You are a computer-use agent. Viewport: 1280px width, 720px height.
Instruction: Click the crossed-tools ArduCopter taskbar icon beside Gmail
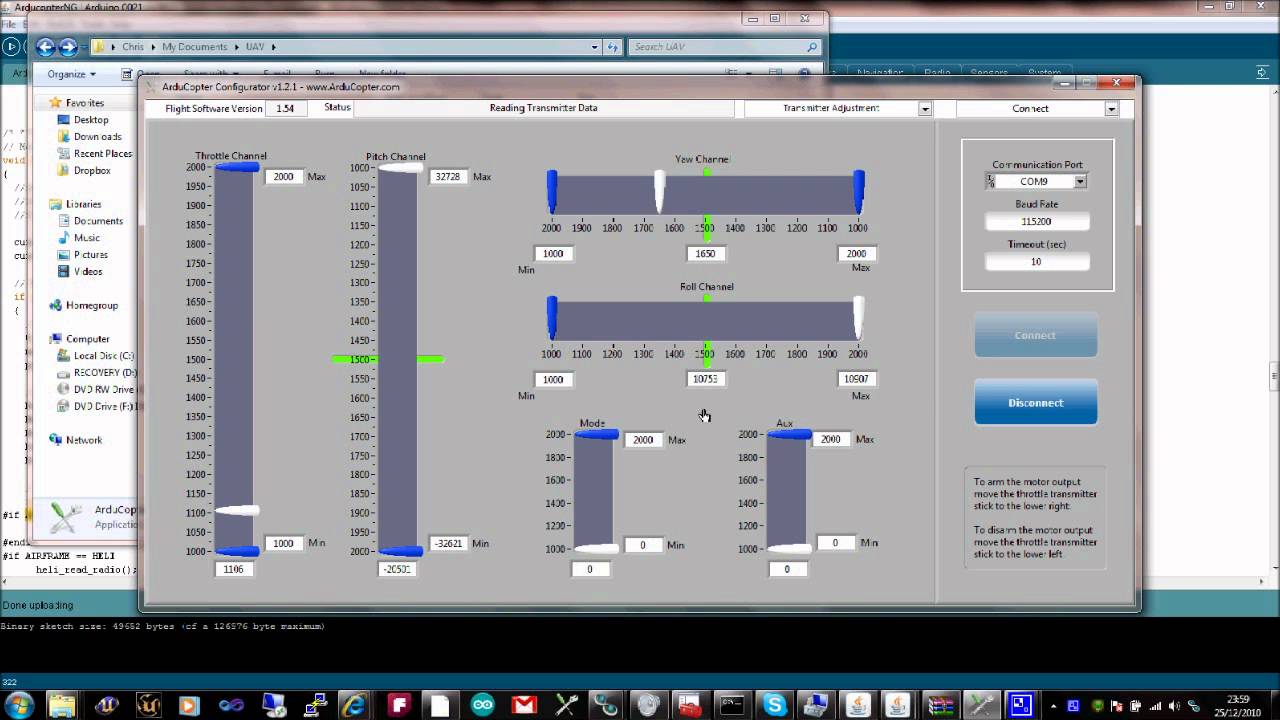[x=566, y=705]
